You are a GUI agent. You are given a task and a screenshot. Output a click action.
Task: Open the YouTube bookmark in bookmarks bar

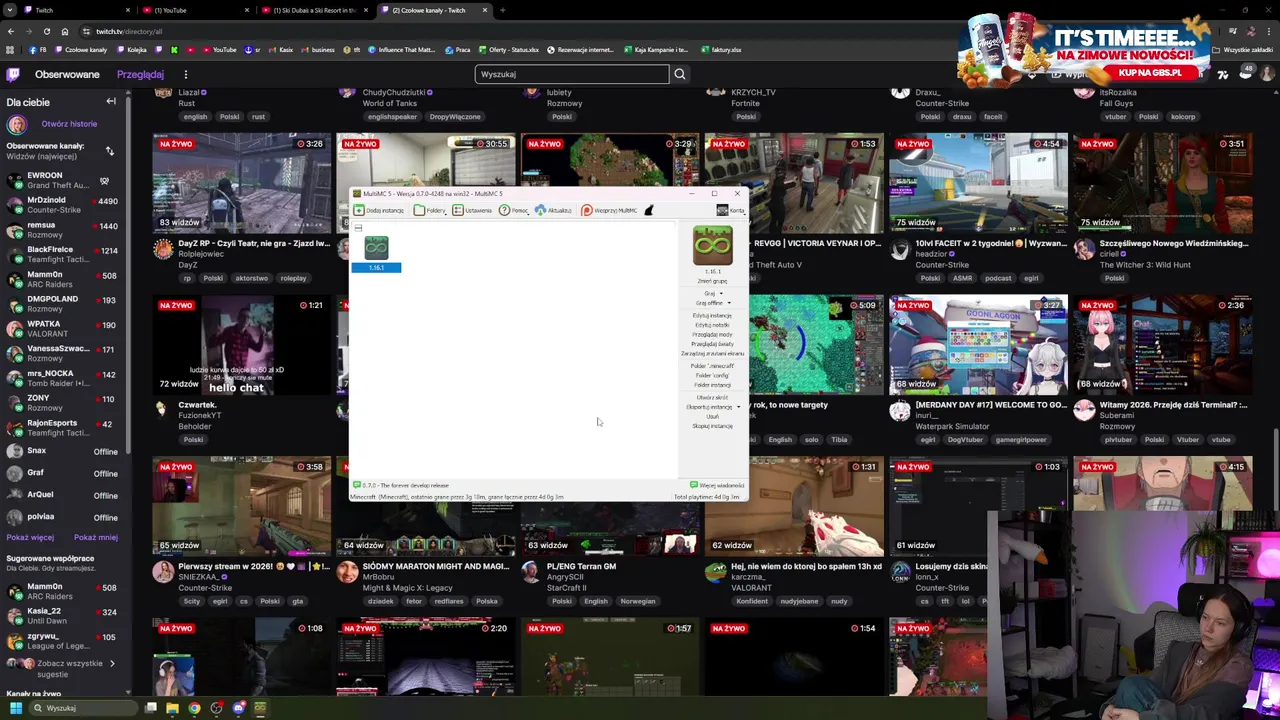(220, 50)
